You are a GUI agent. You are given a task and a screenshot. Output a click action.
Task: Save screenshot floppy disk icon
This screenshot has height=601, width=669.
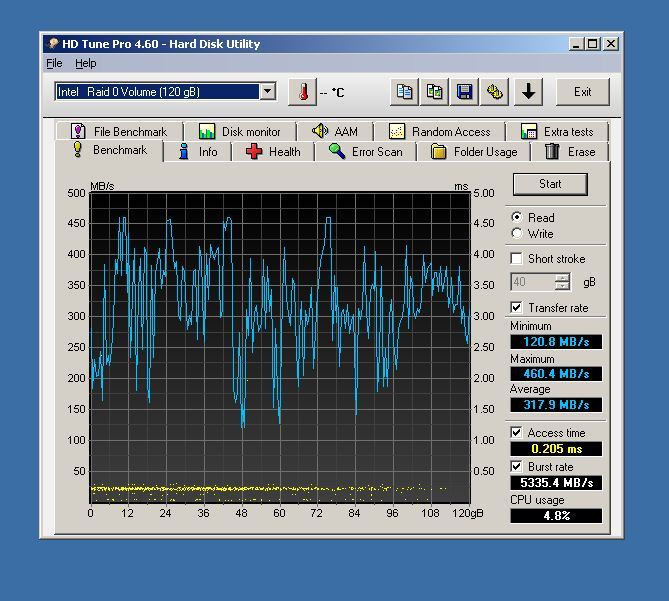(x=464, y=92)
